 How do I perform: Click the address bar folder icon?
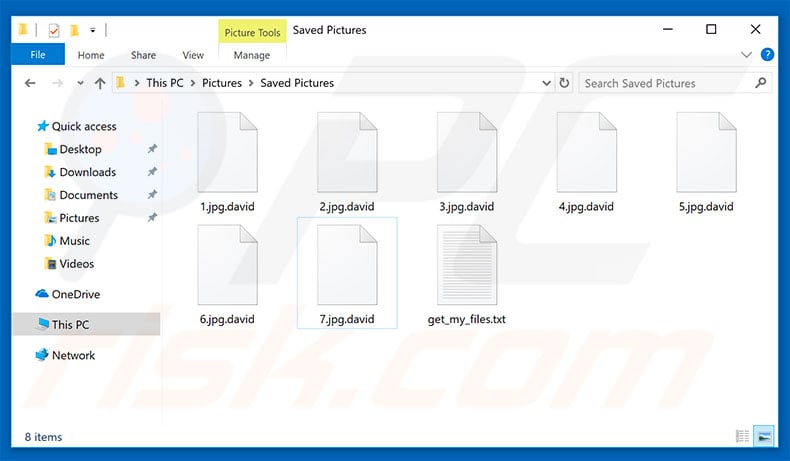pyautogui.click(x=120, y=83)
